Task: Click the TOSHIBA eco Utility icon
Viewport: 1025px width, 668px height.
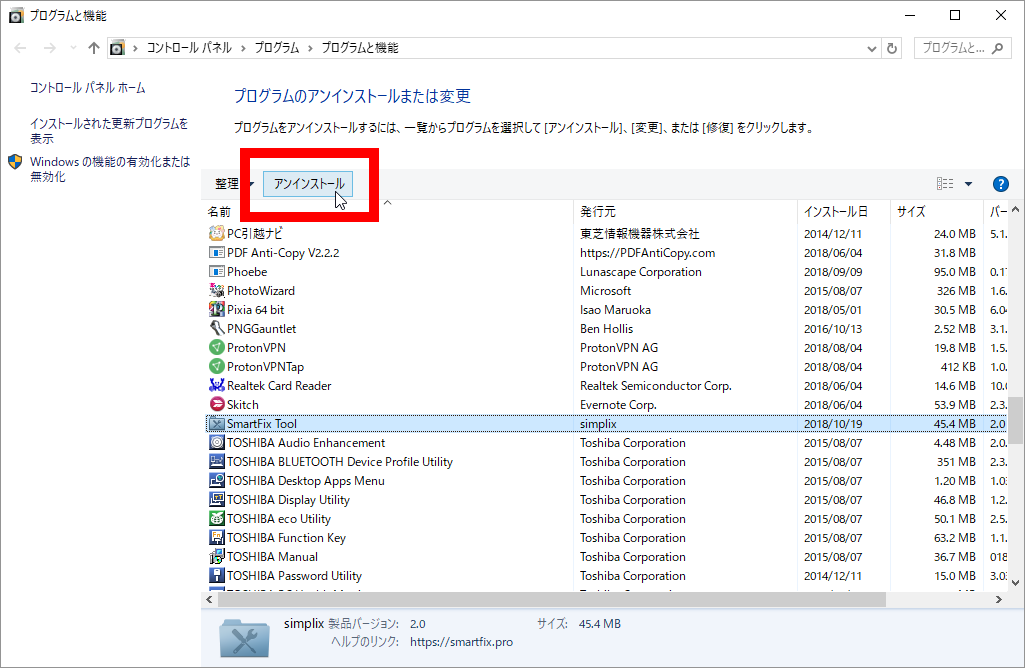Action: click(216, 518)
